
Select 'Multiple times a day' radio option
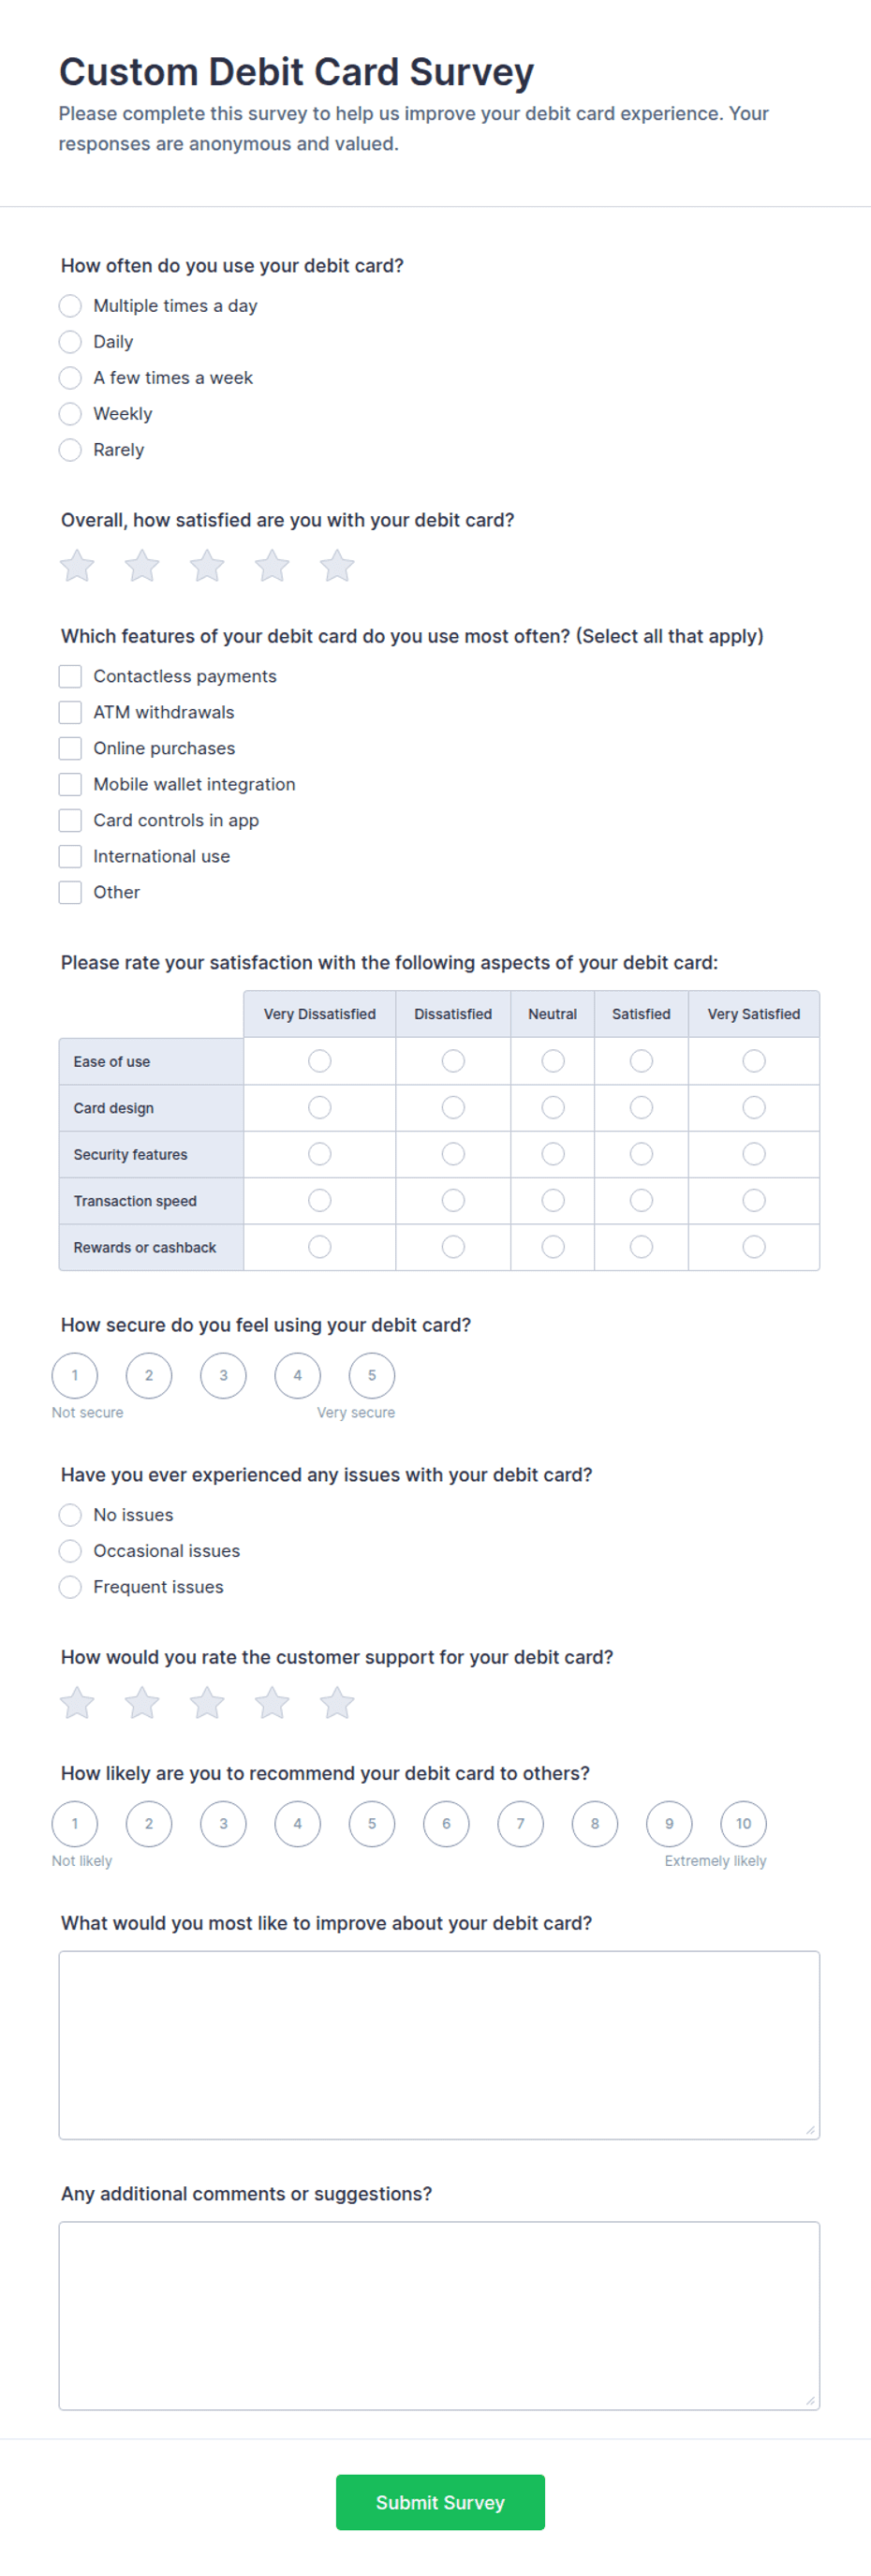(x=70, y=306)
